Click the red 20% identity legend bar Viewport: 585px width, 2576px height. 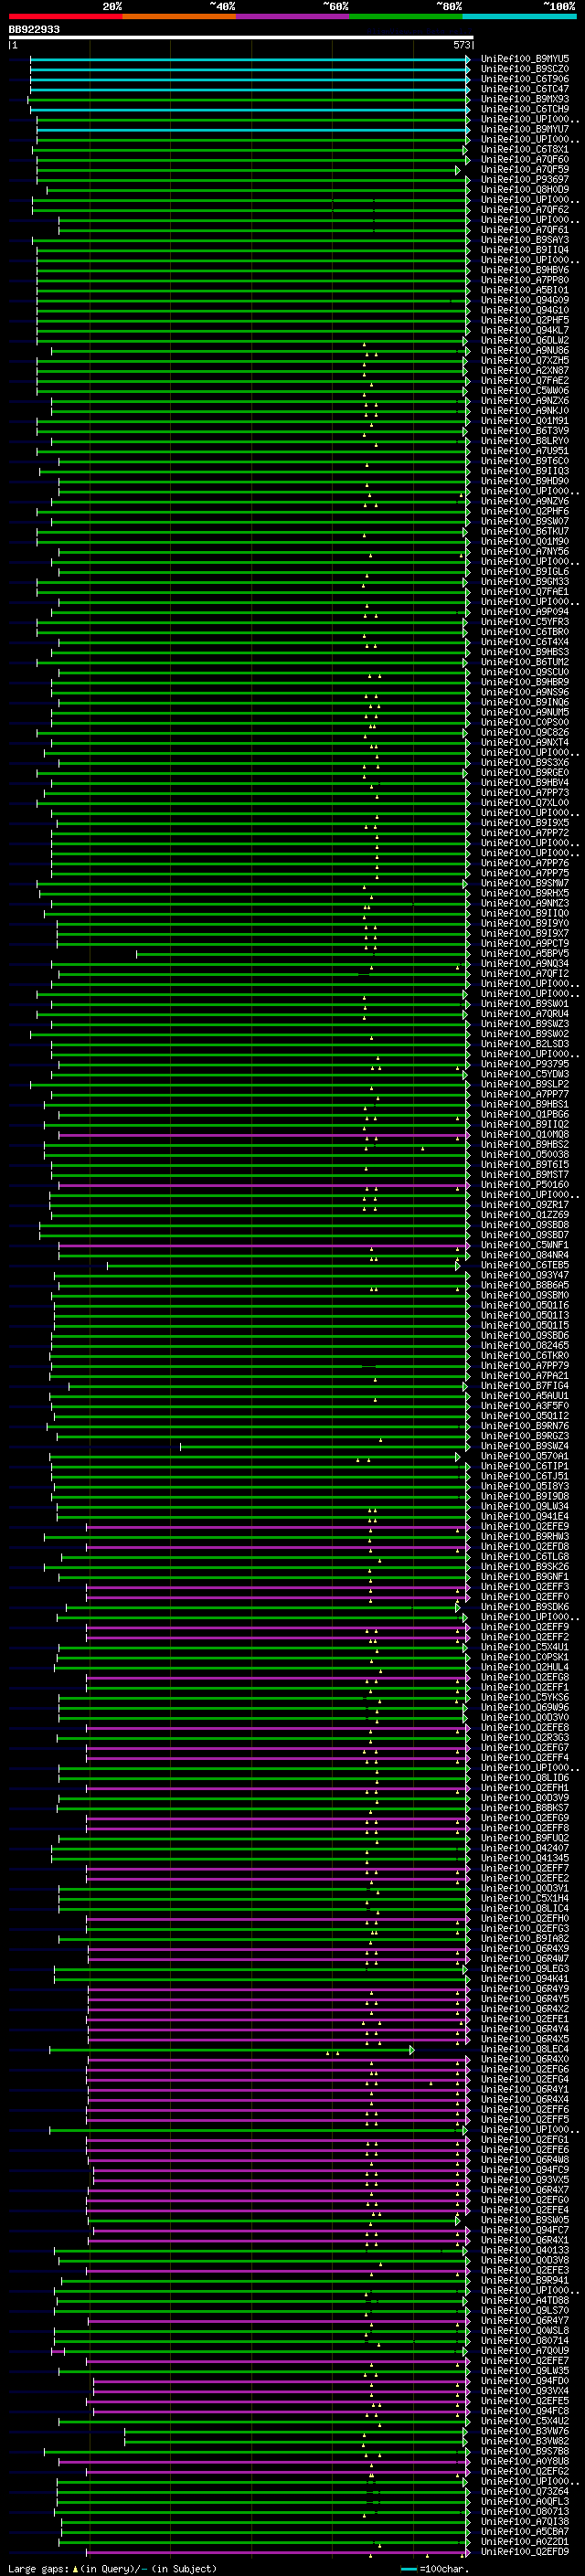point(65,16)
